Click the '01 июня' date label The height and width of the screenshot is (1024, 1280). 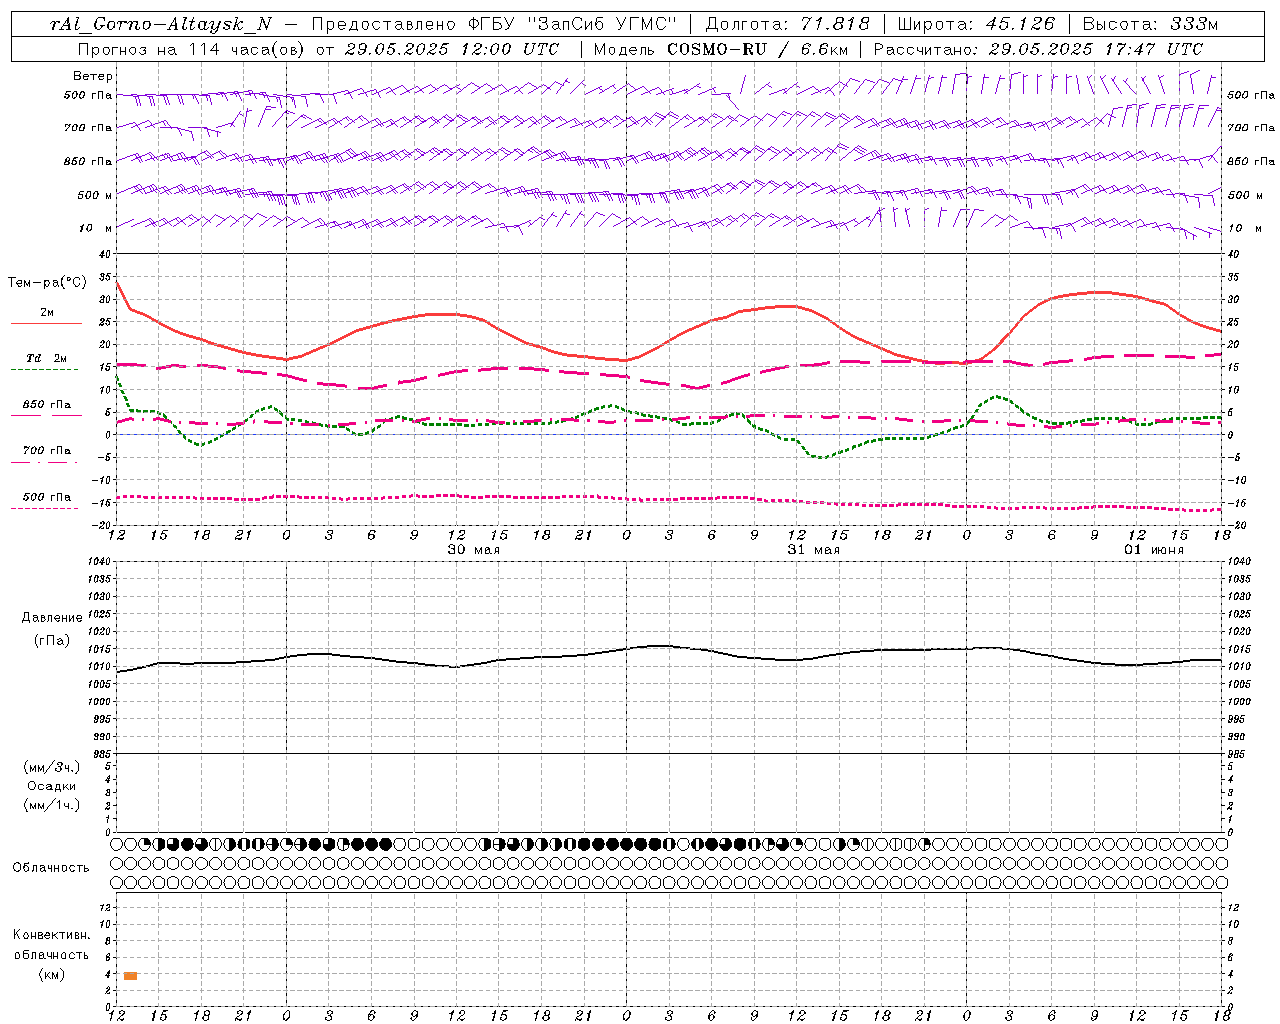(x=1153, y=550)
